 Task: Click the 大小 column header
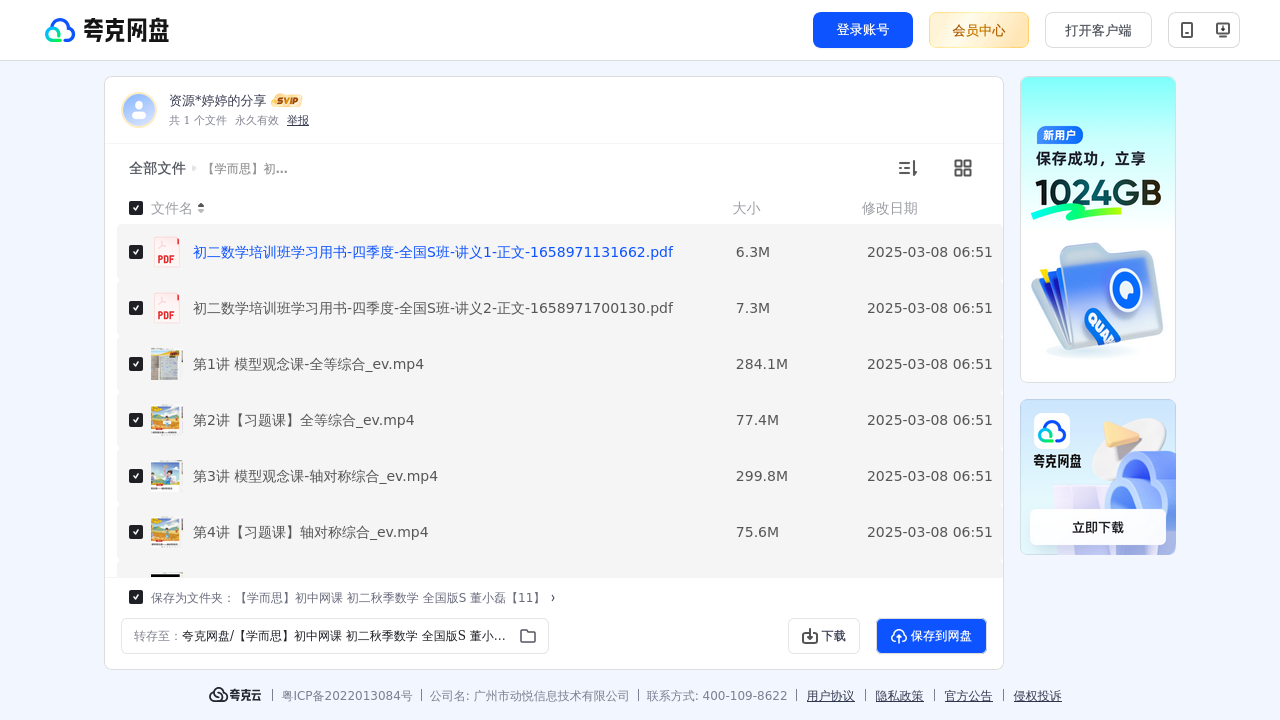click(x=746, y=208)
